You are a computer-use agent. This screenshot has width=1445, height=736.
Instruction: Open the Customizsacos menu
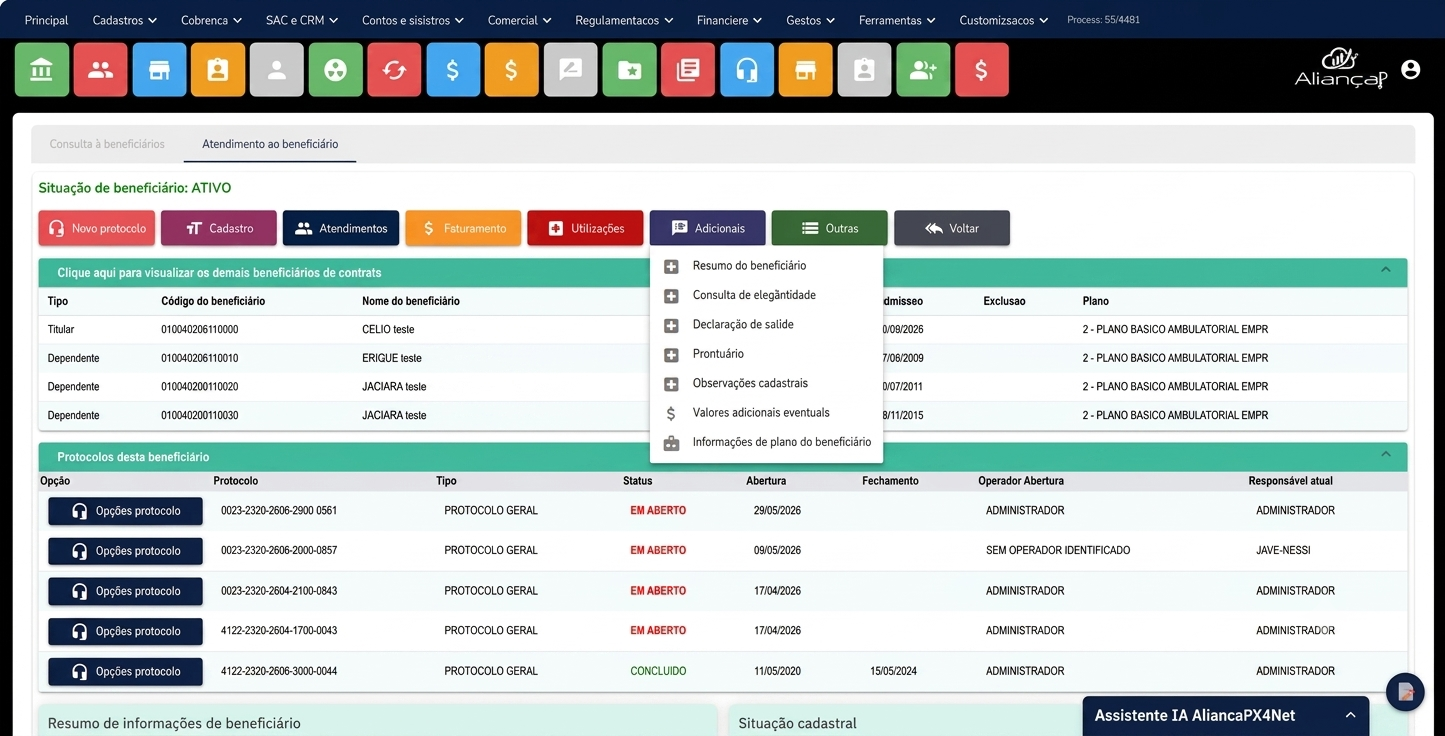pos(1004,20)
